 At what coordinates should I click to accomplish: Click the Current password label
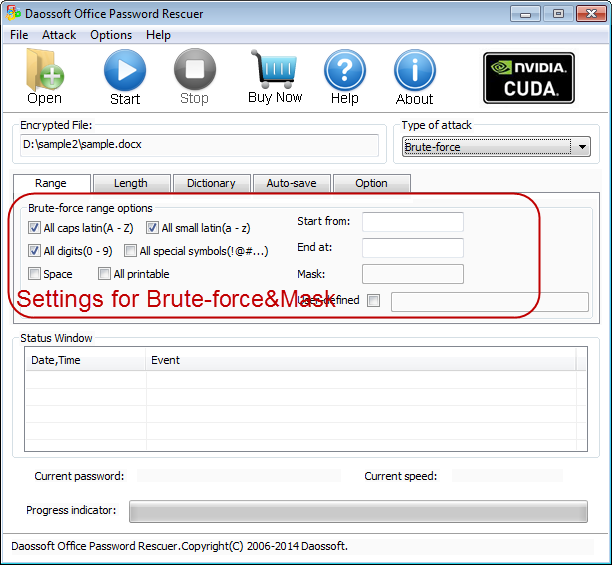(x=79, y=476)
